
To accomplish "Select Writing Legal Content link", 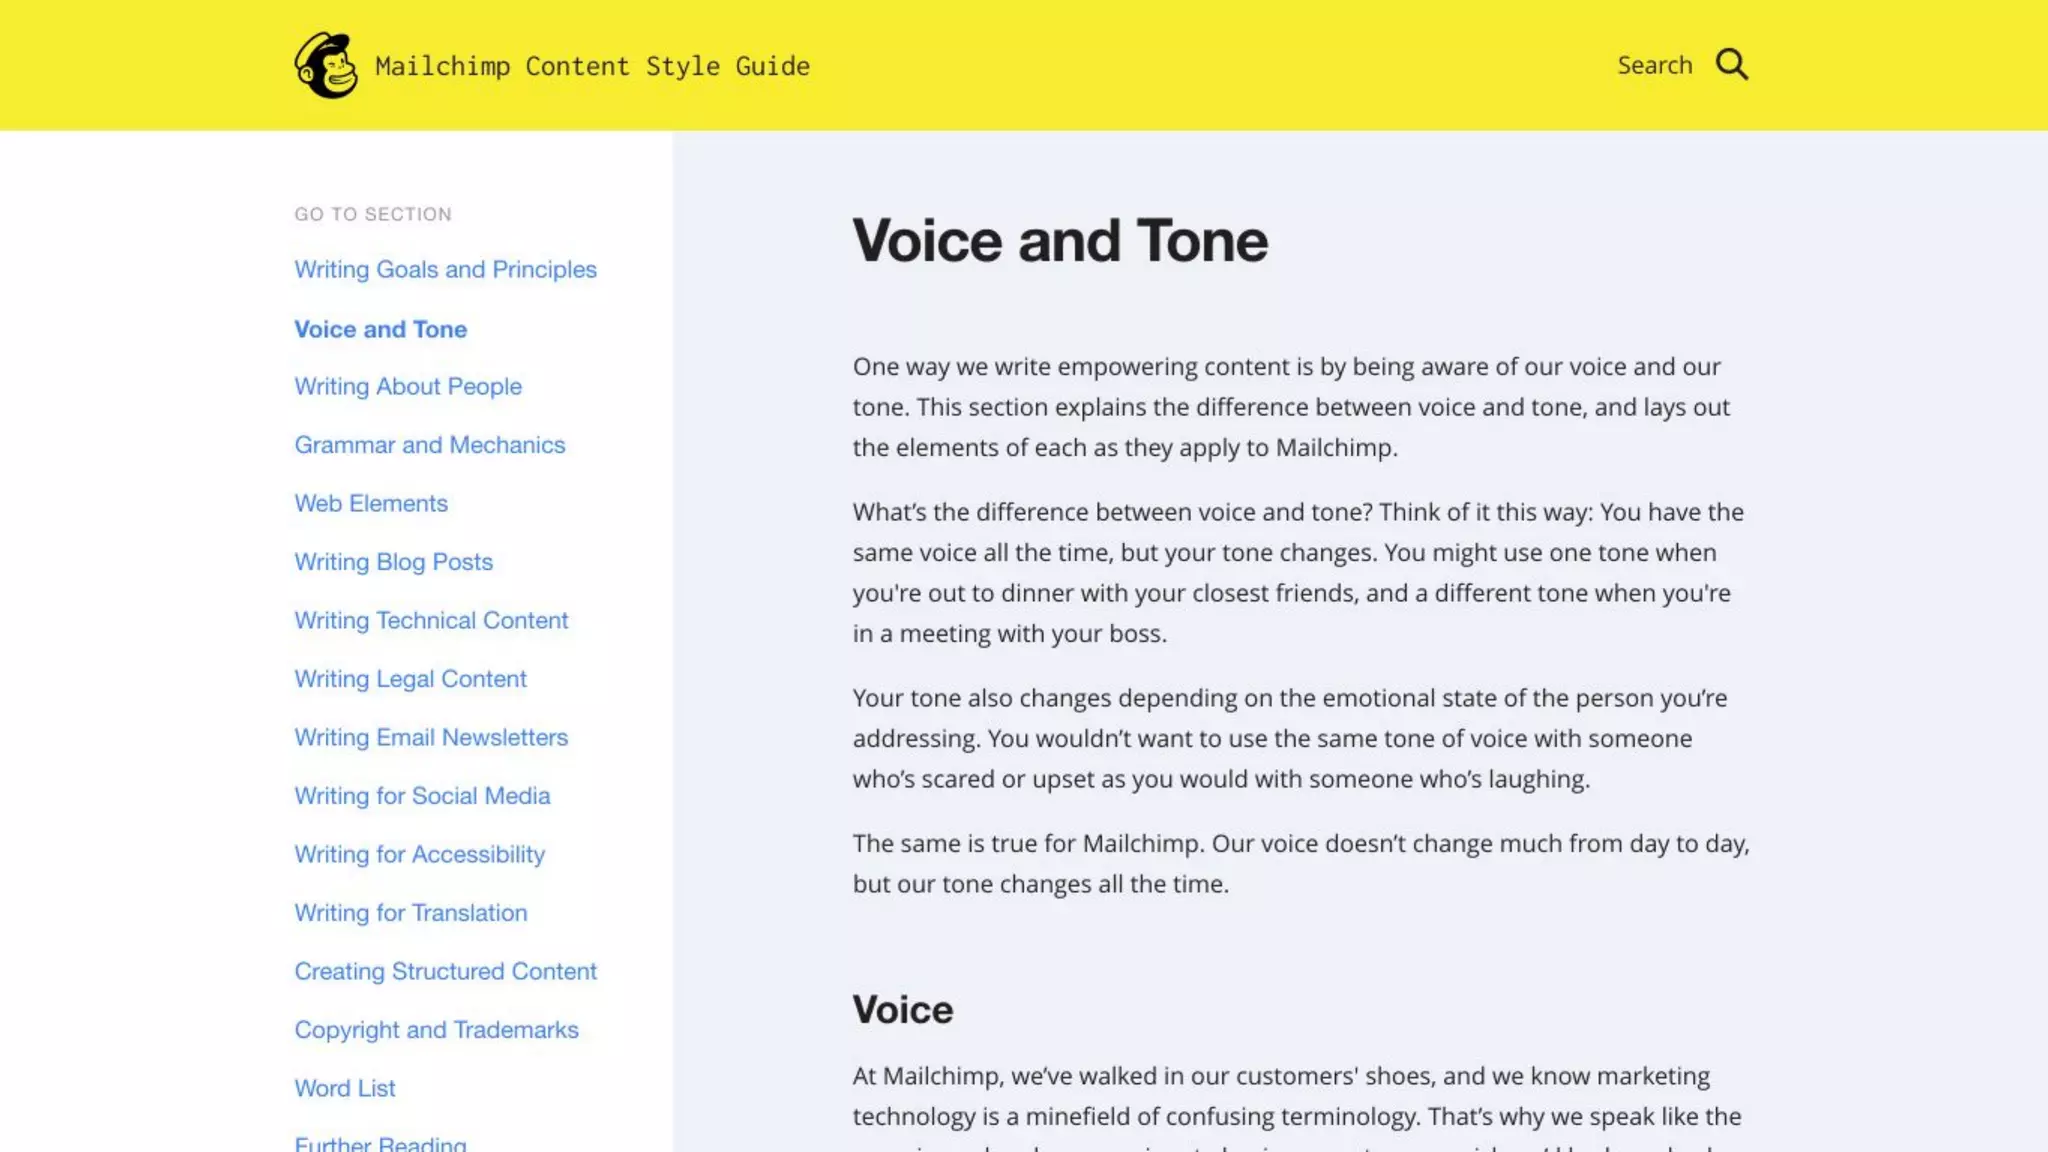I will pyautogui.click(x=410, y=679).
